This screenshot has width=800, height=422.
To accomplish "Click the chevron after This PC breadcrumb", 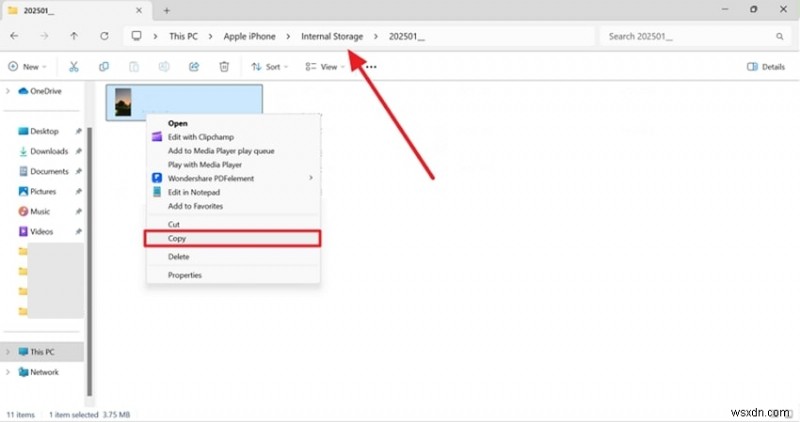I will (210, 36).
